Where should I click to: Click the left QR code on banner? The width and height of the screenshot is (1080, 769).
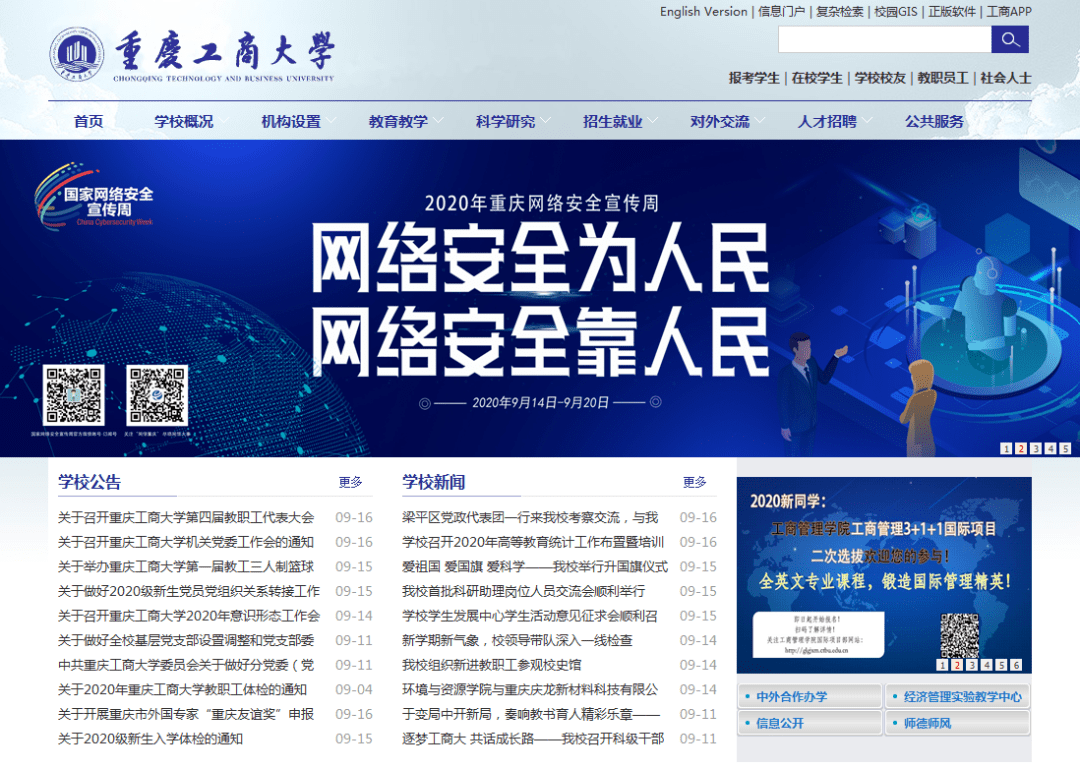tap(74, 395)
